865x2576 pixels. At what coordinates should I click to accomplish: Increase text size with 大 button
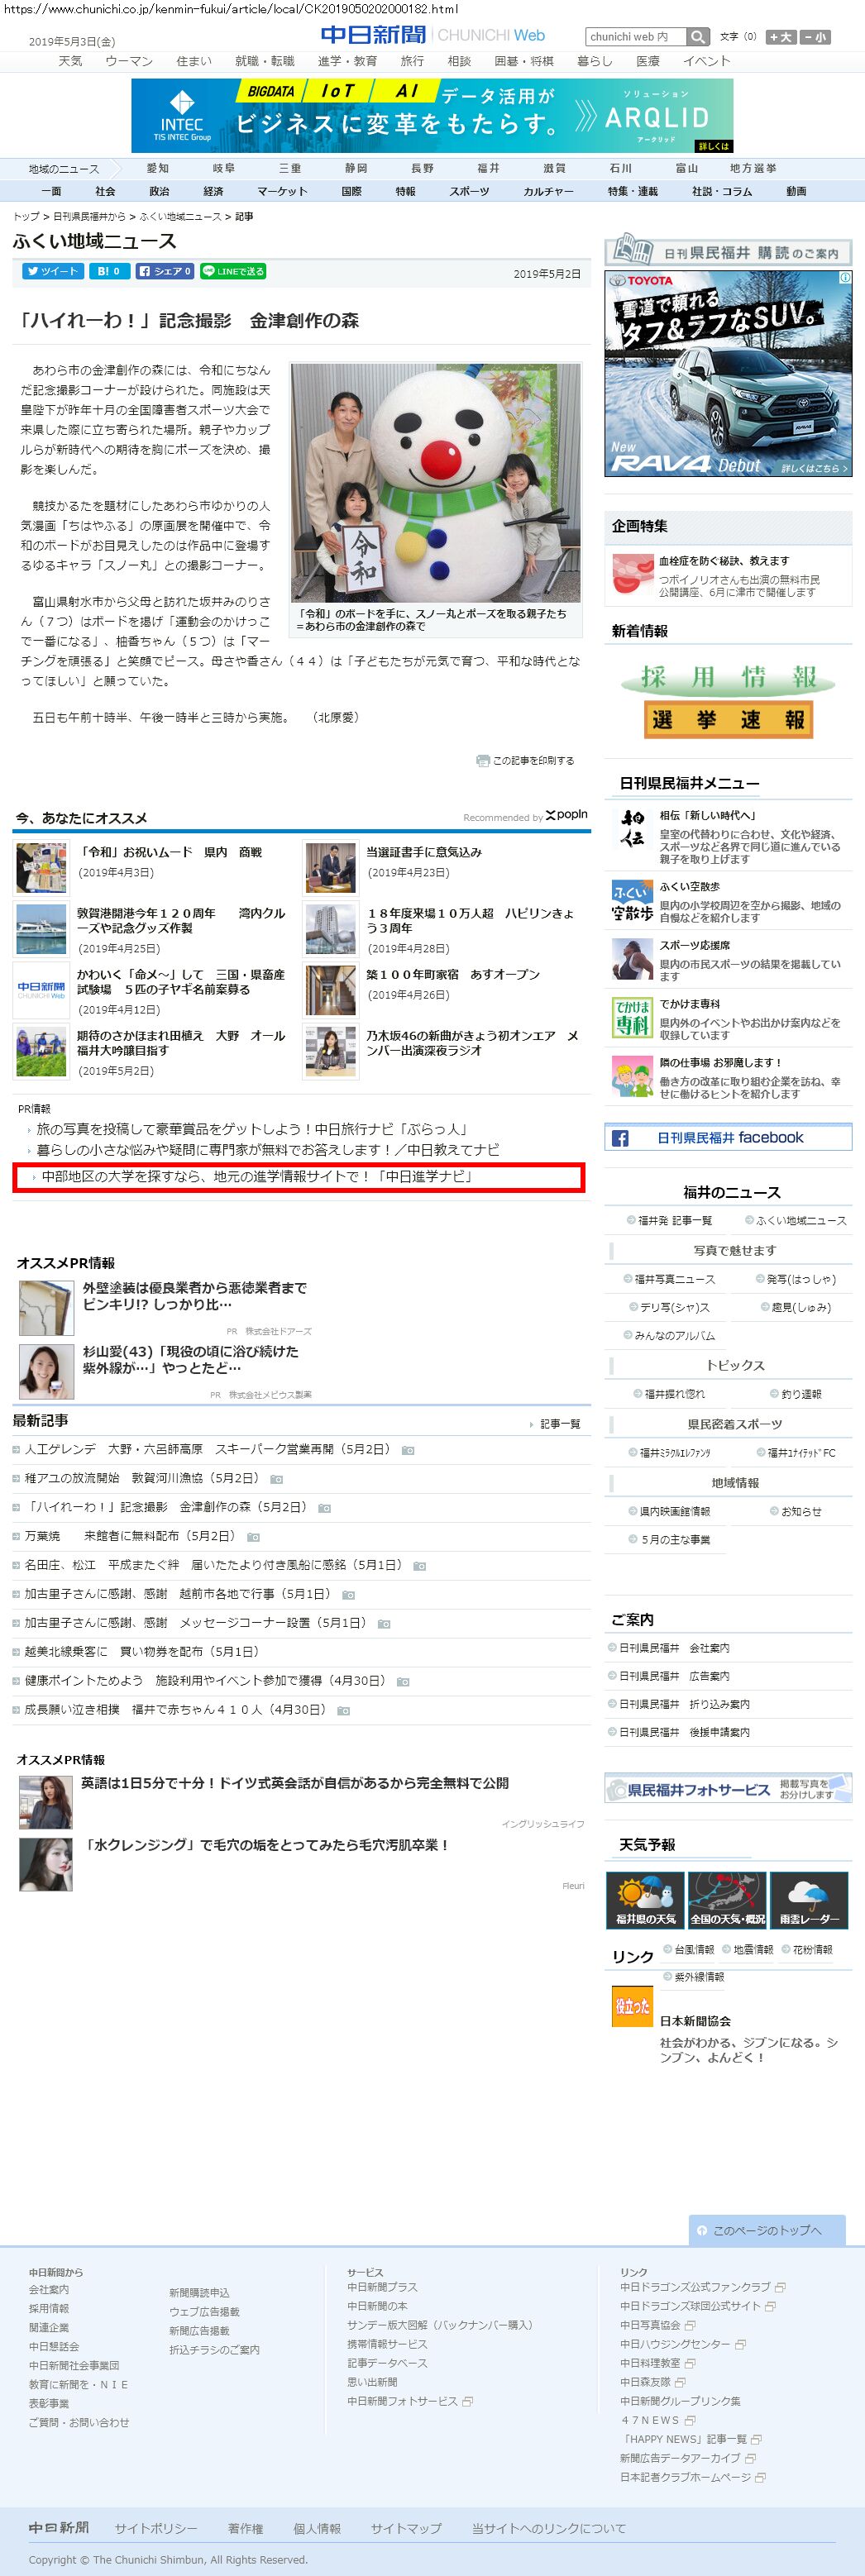click(x=781, y=37)
